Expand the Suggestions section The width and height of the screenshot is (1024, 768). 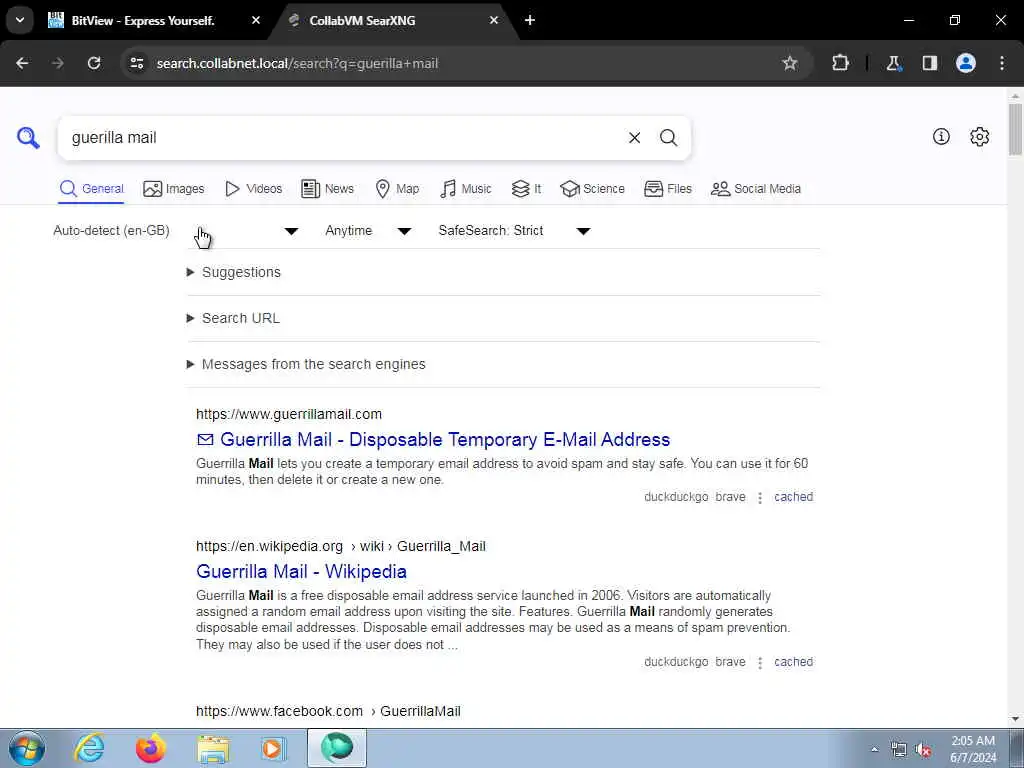(234, 272)
